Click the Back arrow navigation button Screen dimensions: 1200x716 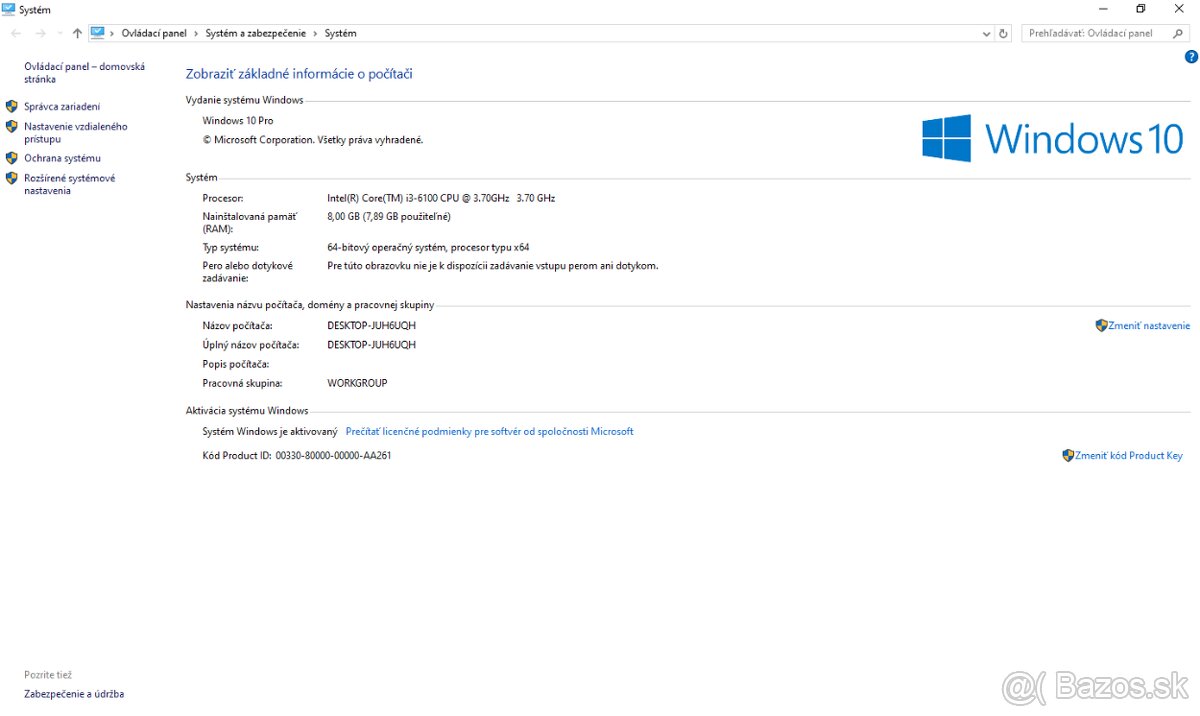15,33
